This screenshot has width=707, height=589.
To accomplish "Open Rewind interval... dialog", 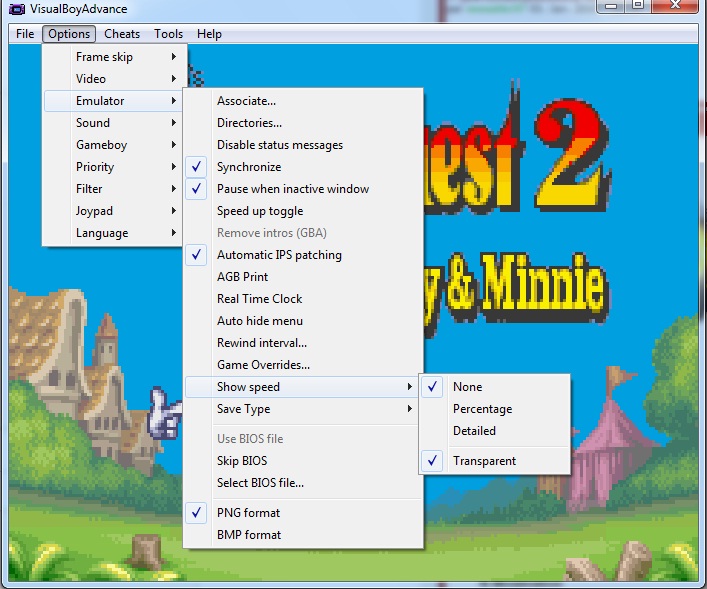I will tap(303, 343).
